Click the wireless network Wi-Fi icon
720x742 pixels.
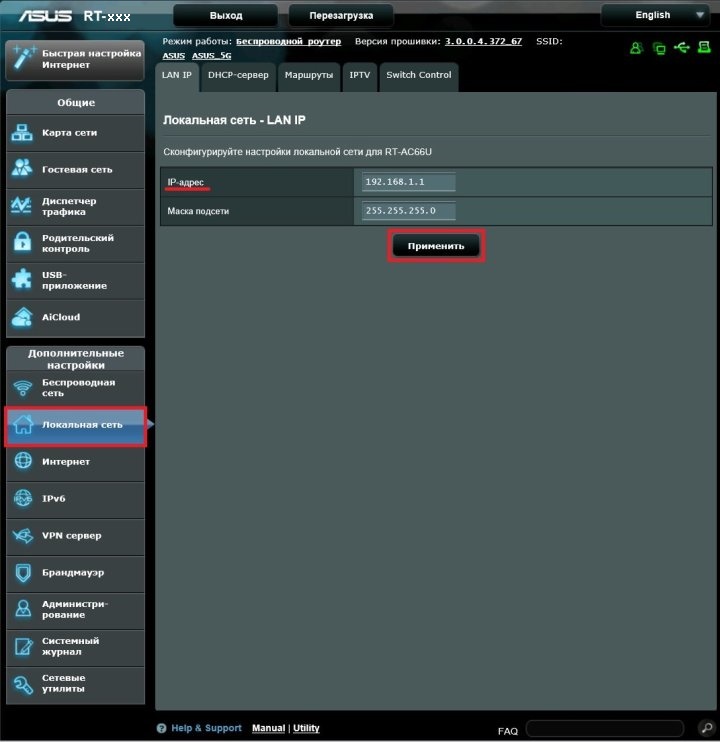click(22, 388)
